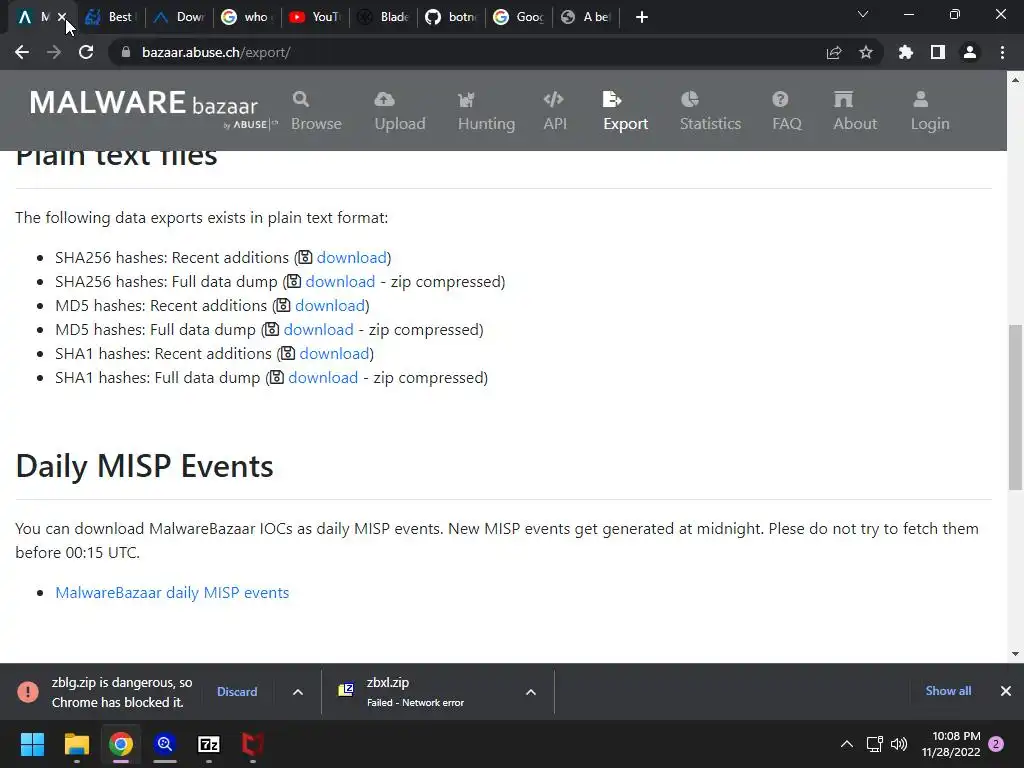Discard the blocked zblg.zip download
This screenshot has height=768, width=1024.
pyautogui.click(x=237, y=692)
